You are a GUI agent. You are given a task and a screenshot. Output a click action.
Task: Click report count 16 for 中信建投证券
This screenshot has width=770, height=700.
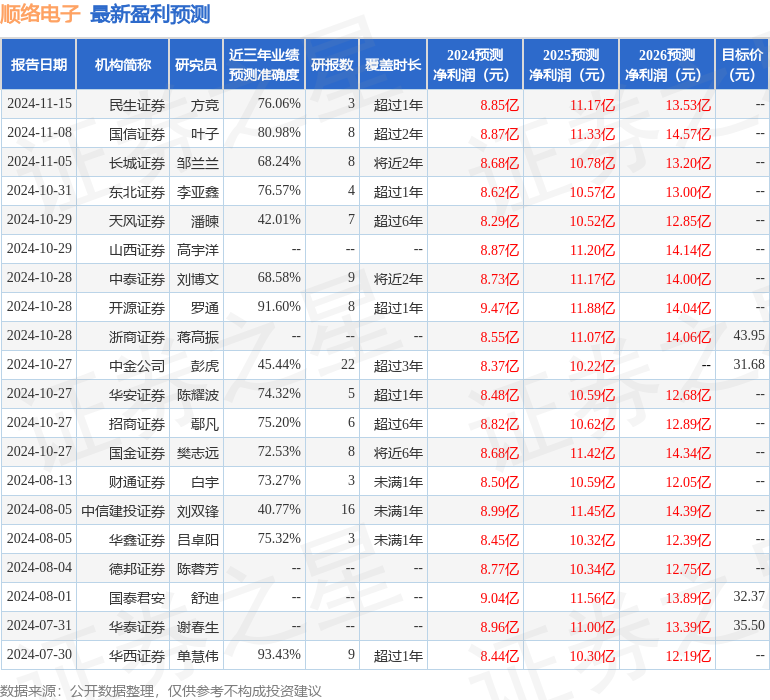point(348,509)
